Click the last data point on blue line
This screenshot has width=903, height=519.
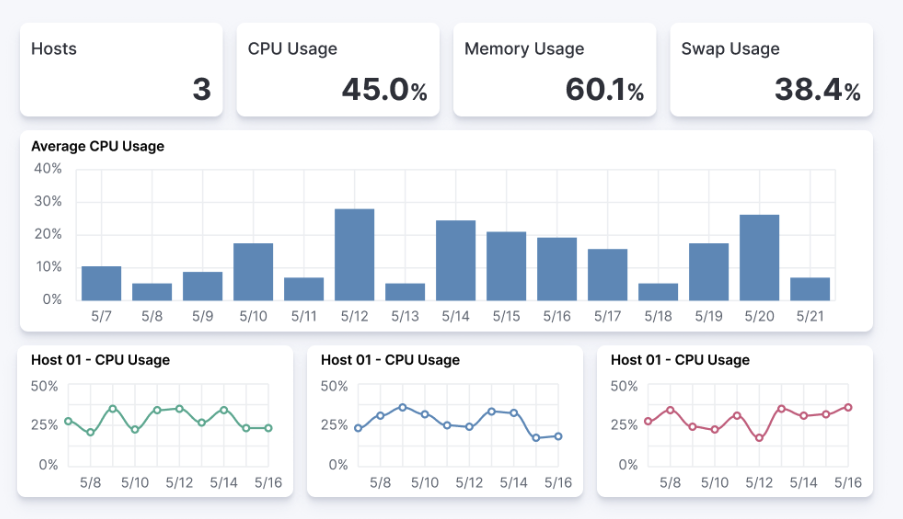point(558,436)
